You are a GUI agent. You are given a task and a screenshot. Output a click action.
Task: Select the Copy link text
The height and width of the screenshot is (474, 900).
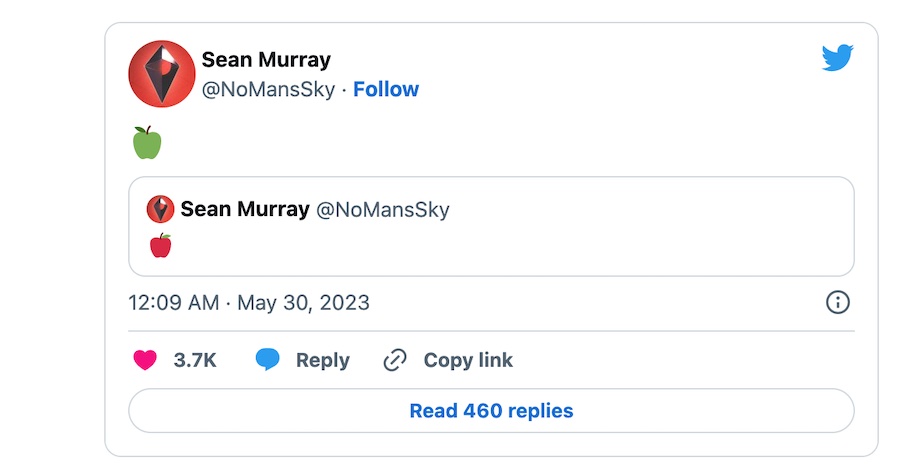point(467,360)
